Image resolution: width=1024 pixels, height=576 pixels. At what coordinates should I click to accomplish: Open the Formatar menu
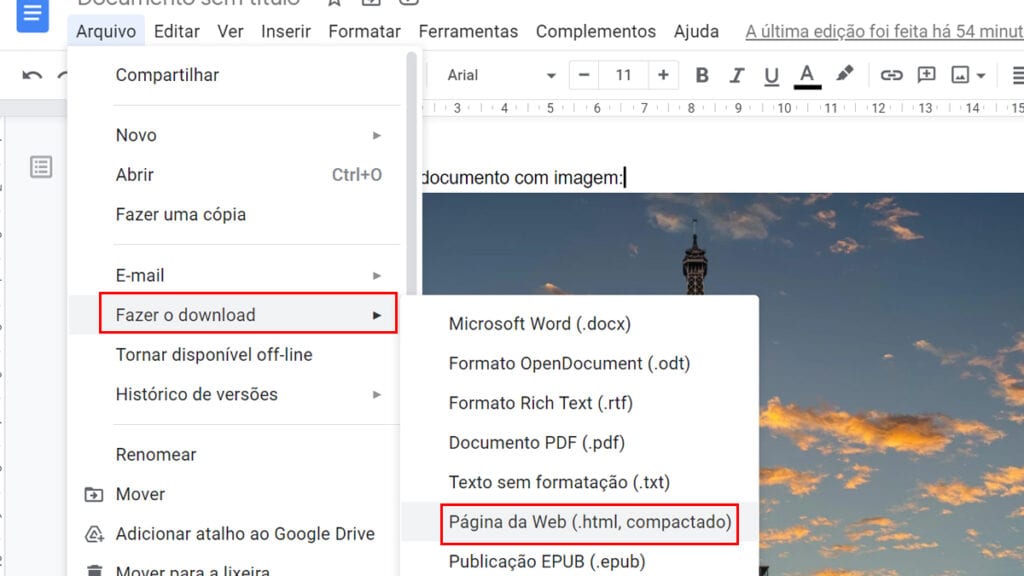click(364, 31)
